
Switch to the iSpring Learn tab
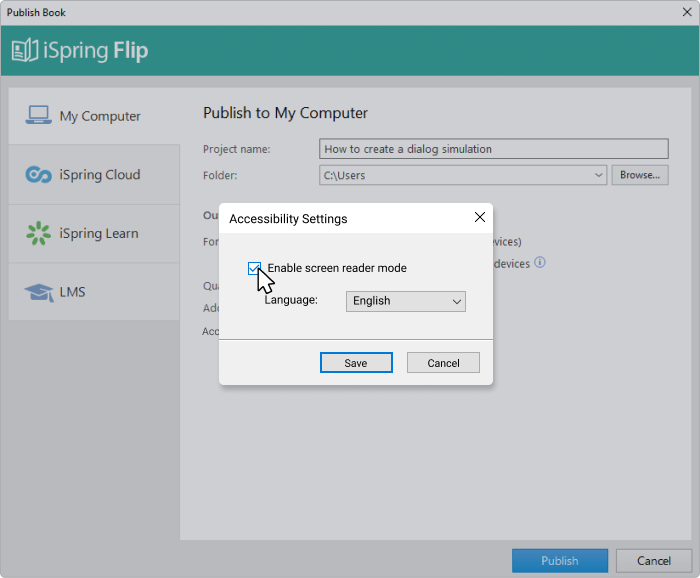click(x=94, y=233)
